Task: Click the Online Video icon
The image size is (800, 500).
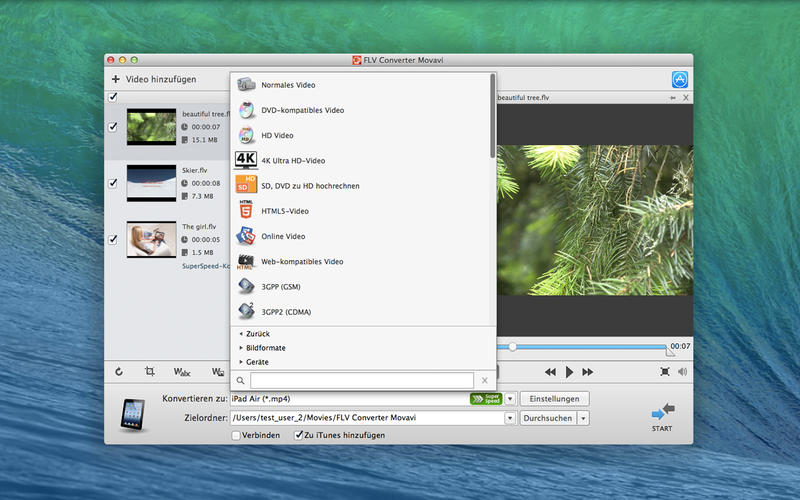Action: point(246,236)
